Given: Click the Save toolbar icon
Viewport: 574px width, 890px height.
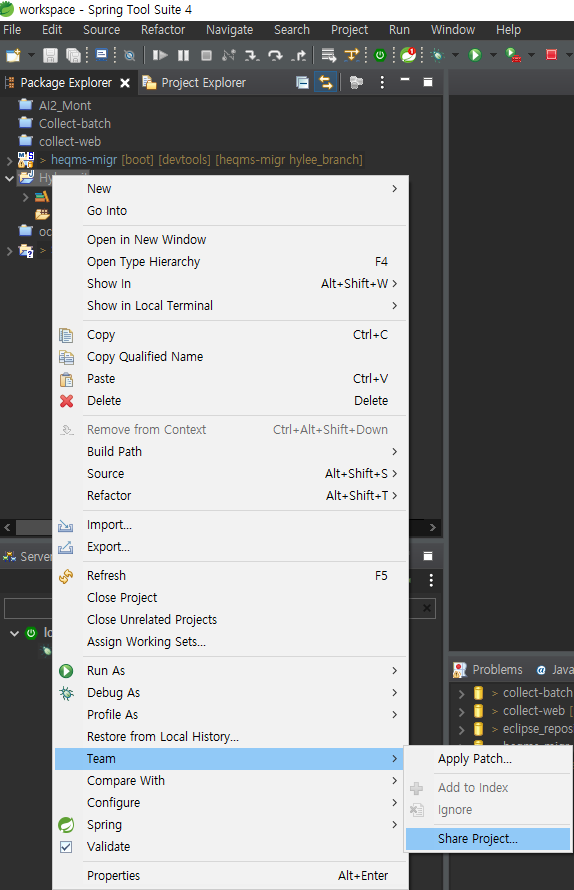Looking at the screenshot, I should point(51,55).
